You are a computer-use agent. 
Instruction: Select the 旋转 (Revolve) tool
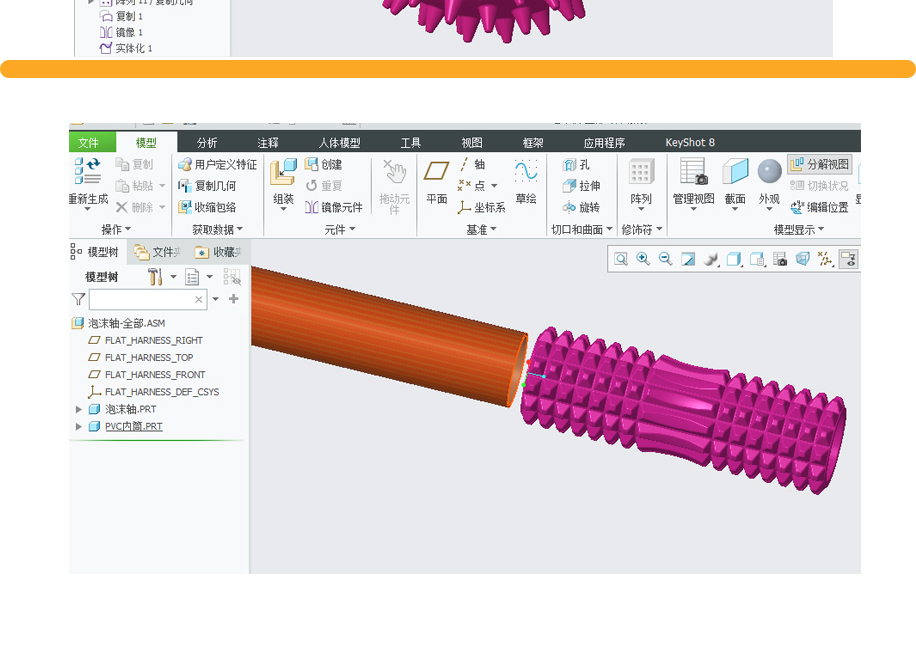click(x=582, y=207)
